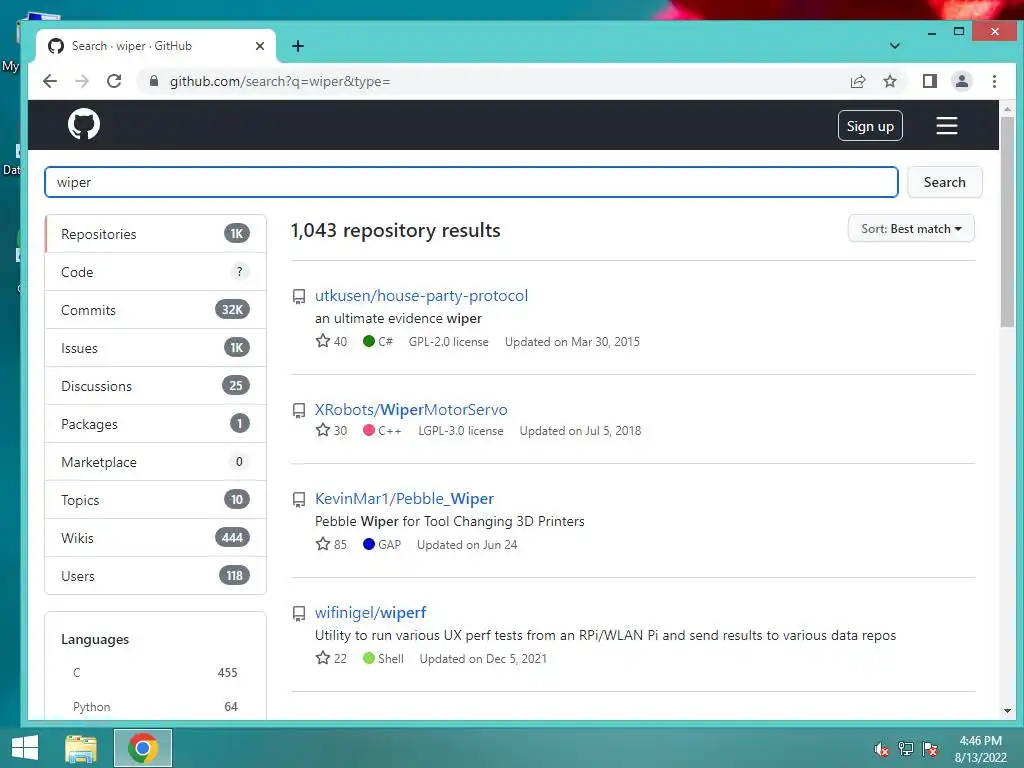Select the Issues filter
This screenshot has width=1024, height=768.
click(155, 347)
